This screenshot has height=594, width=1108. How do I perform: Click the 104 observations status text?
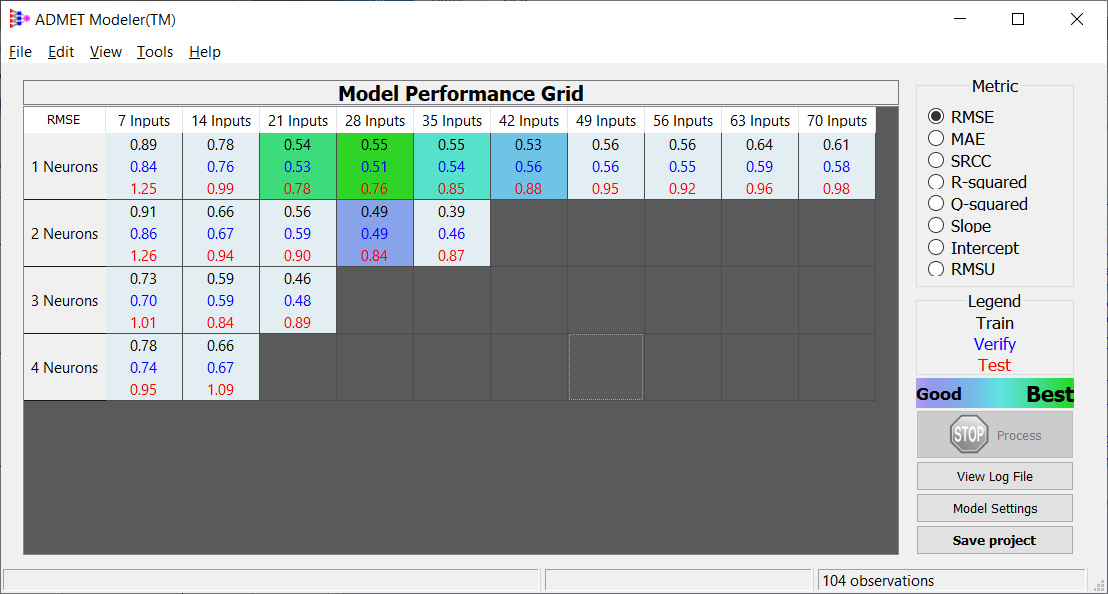point(878,581)
